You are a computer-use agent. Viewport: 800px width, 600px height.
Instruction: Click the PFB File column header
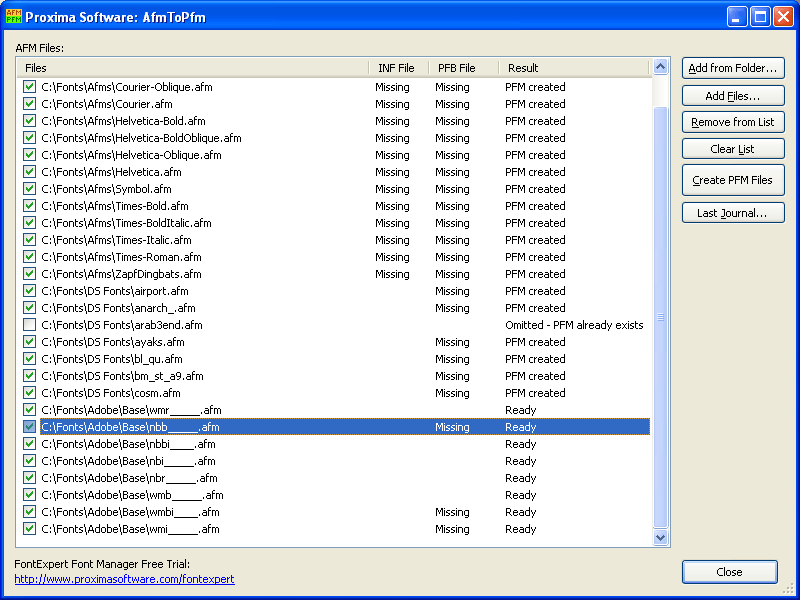[463, 68]
